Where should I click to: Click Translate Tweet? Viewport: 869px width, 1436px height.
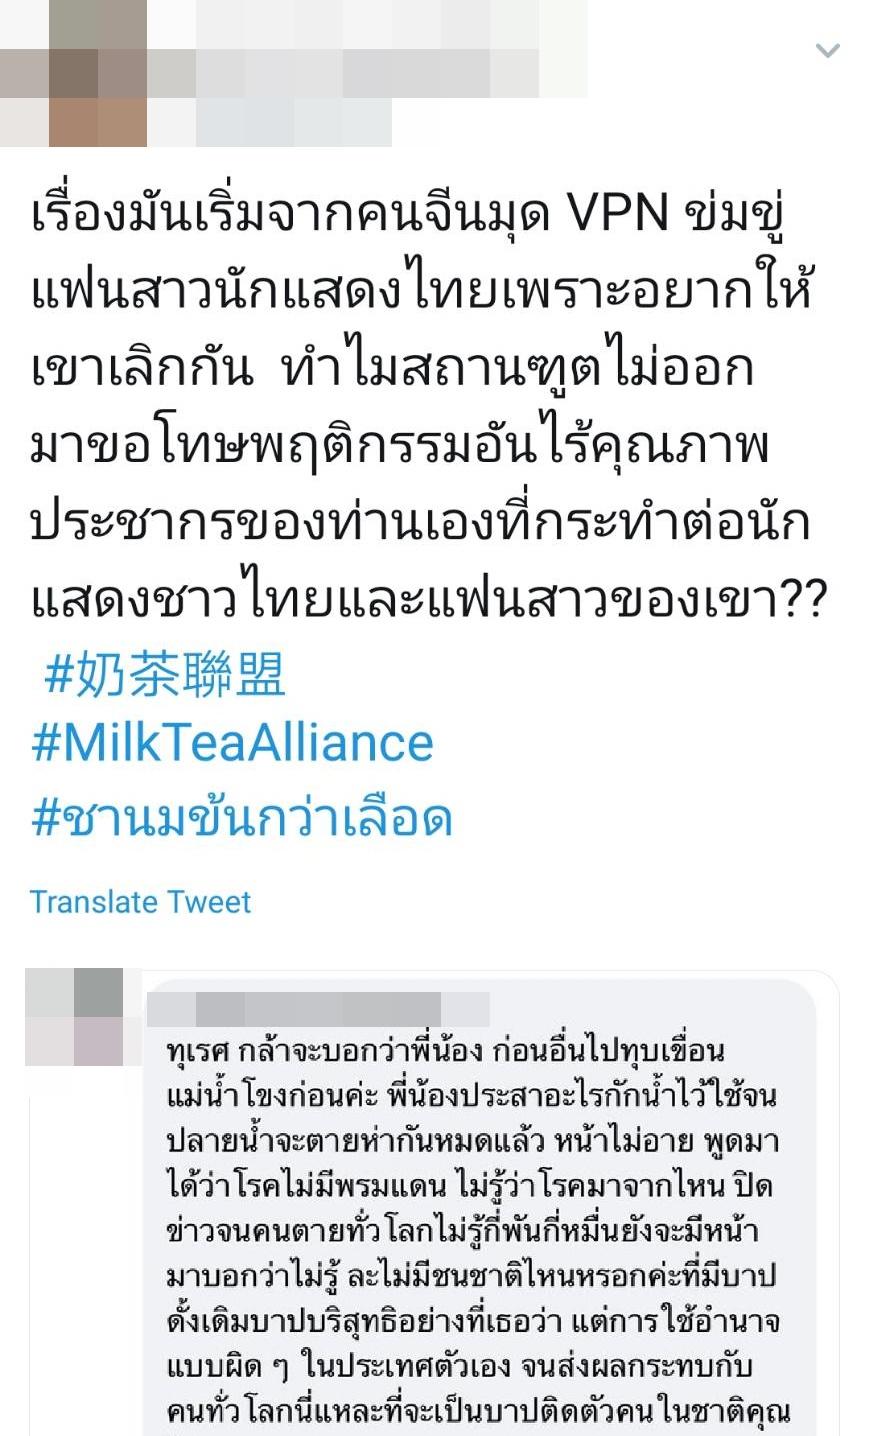(x=140, y=902)
